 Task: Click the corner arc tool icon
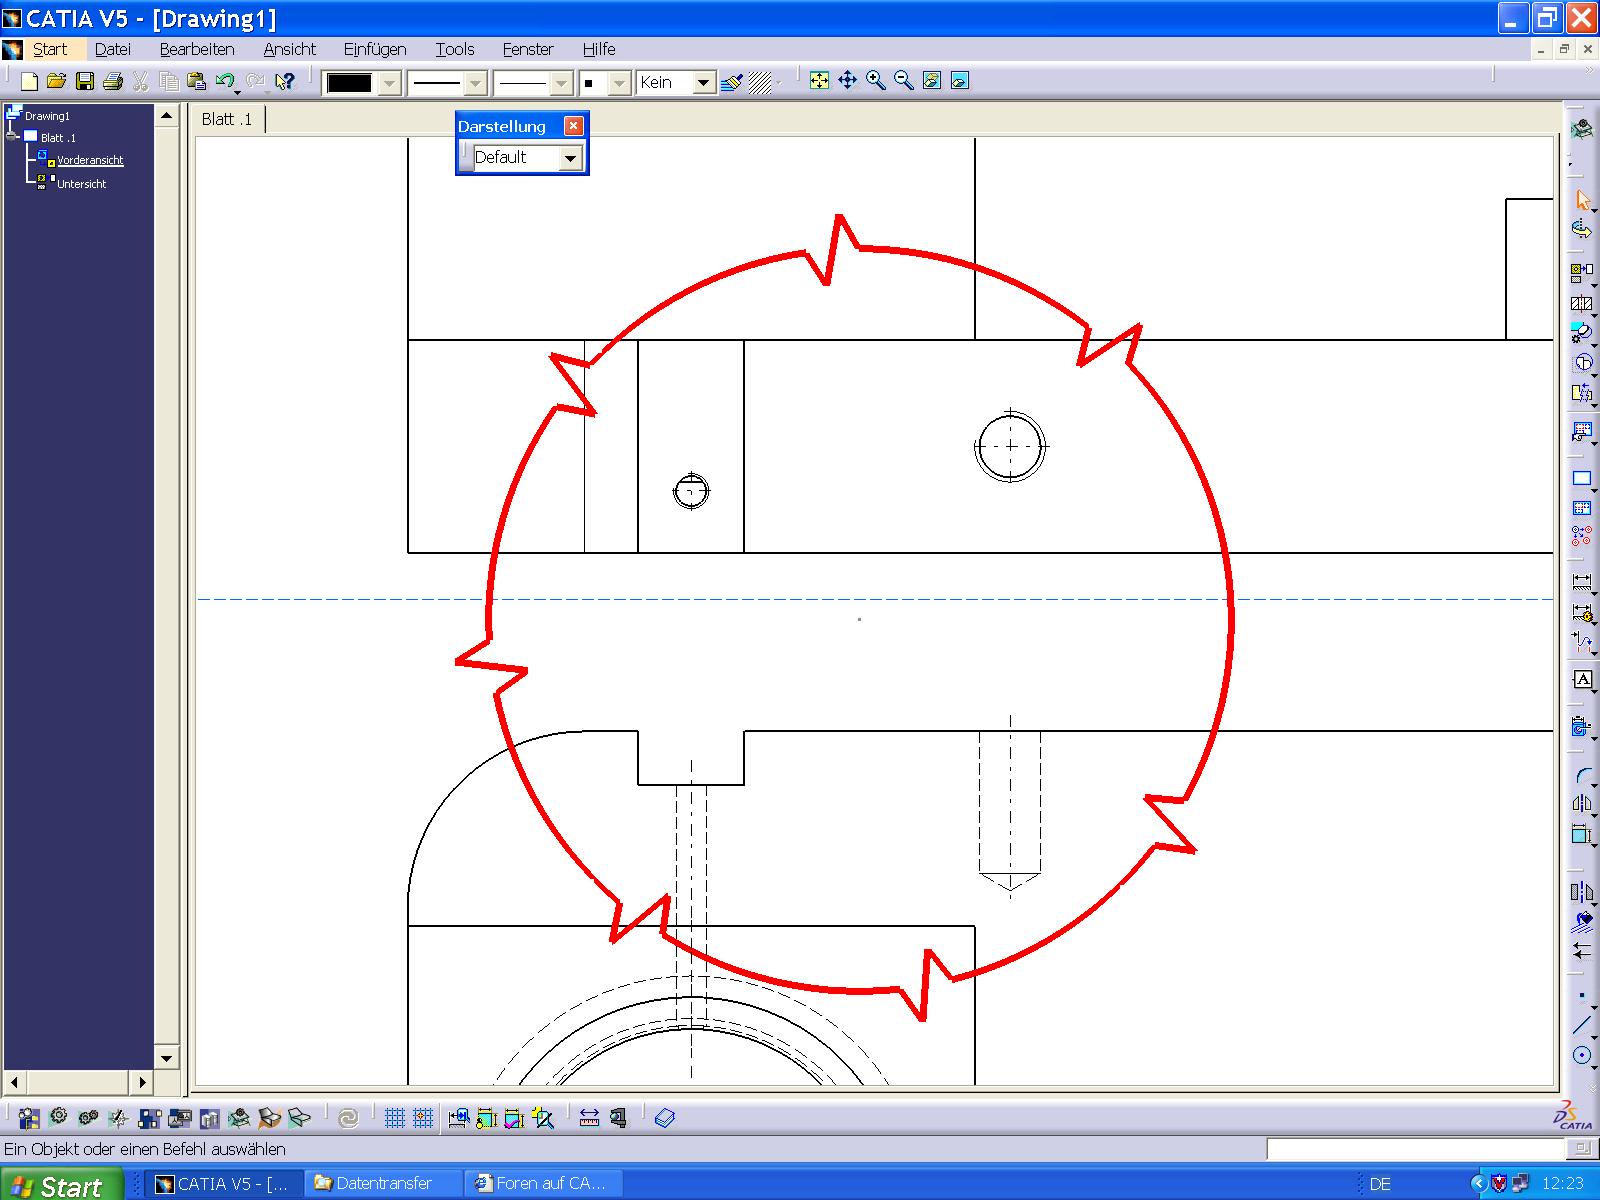1582,775
